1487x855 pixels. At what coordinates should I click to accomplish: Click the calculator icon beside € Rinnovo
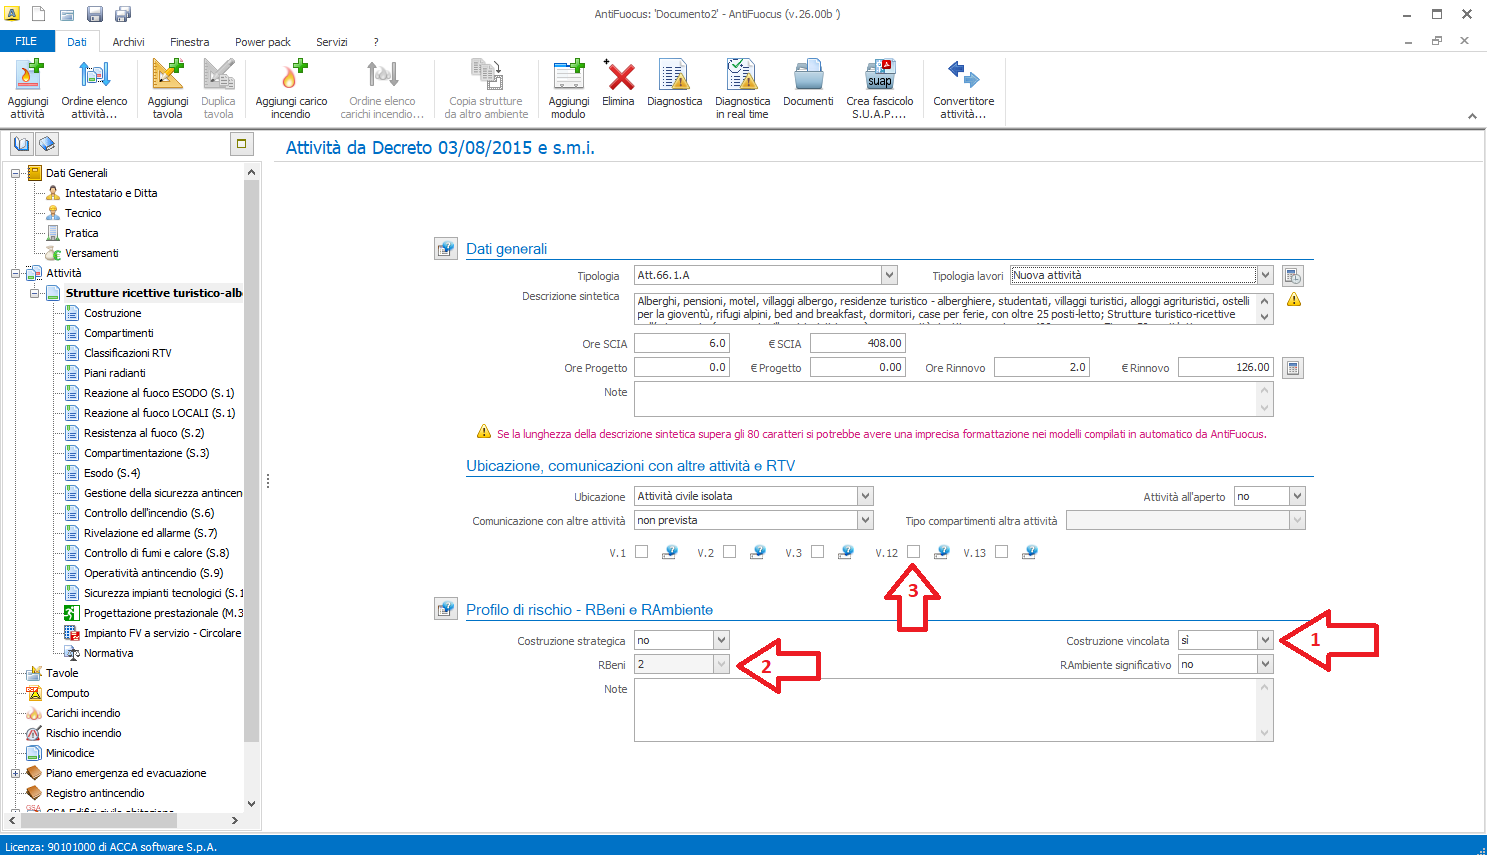1293,368
